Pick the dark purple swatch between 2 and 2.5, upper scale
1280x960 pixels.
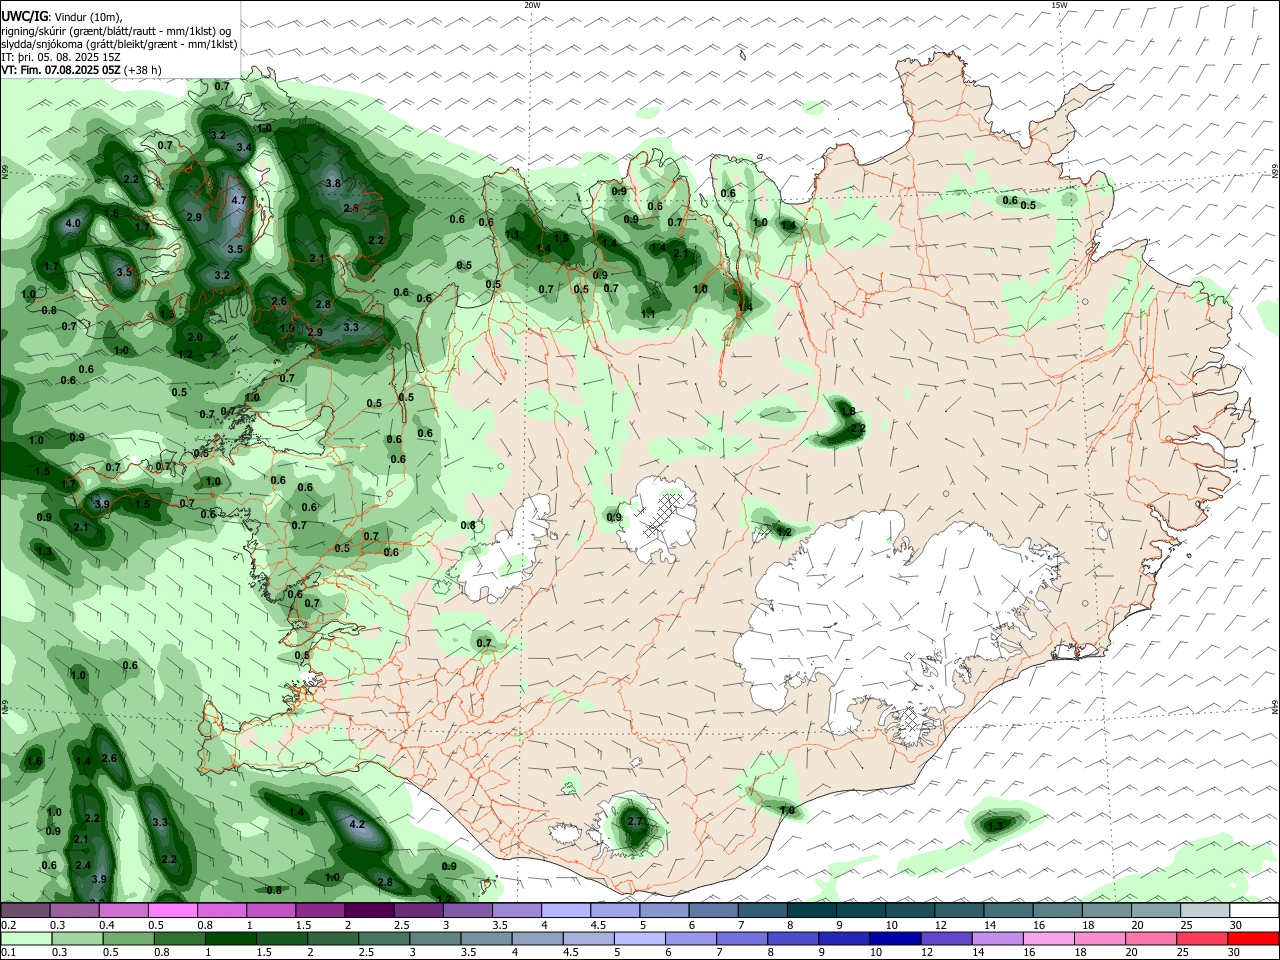click(x=368, y=910)
